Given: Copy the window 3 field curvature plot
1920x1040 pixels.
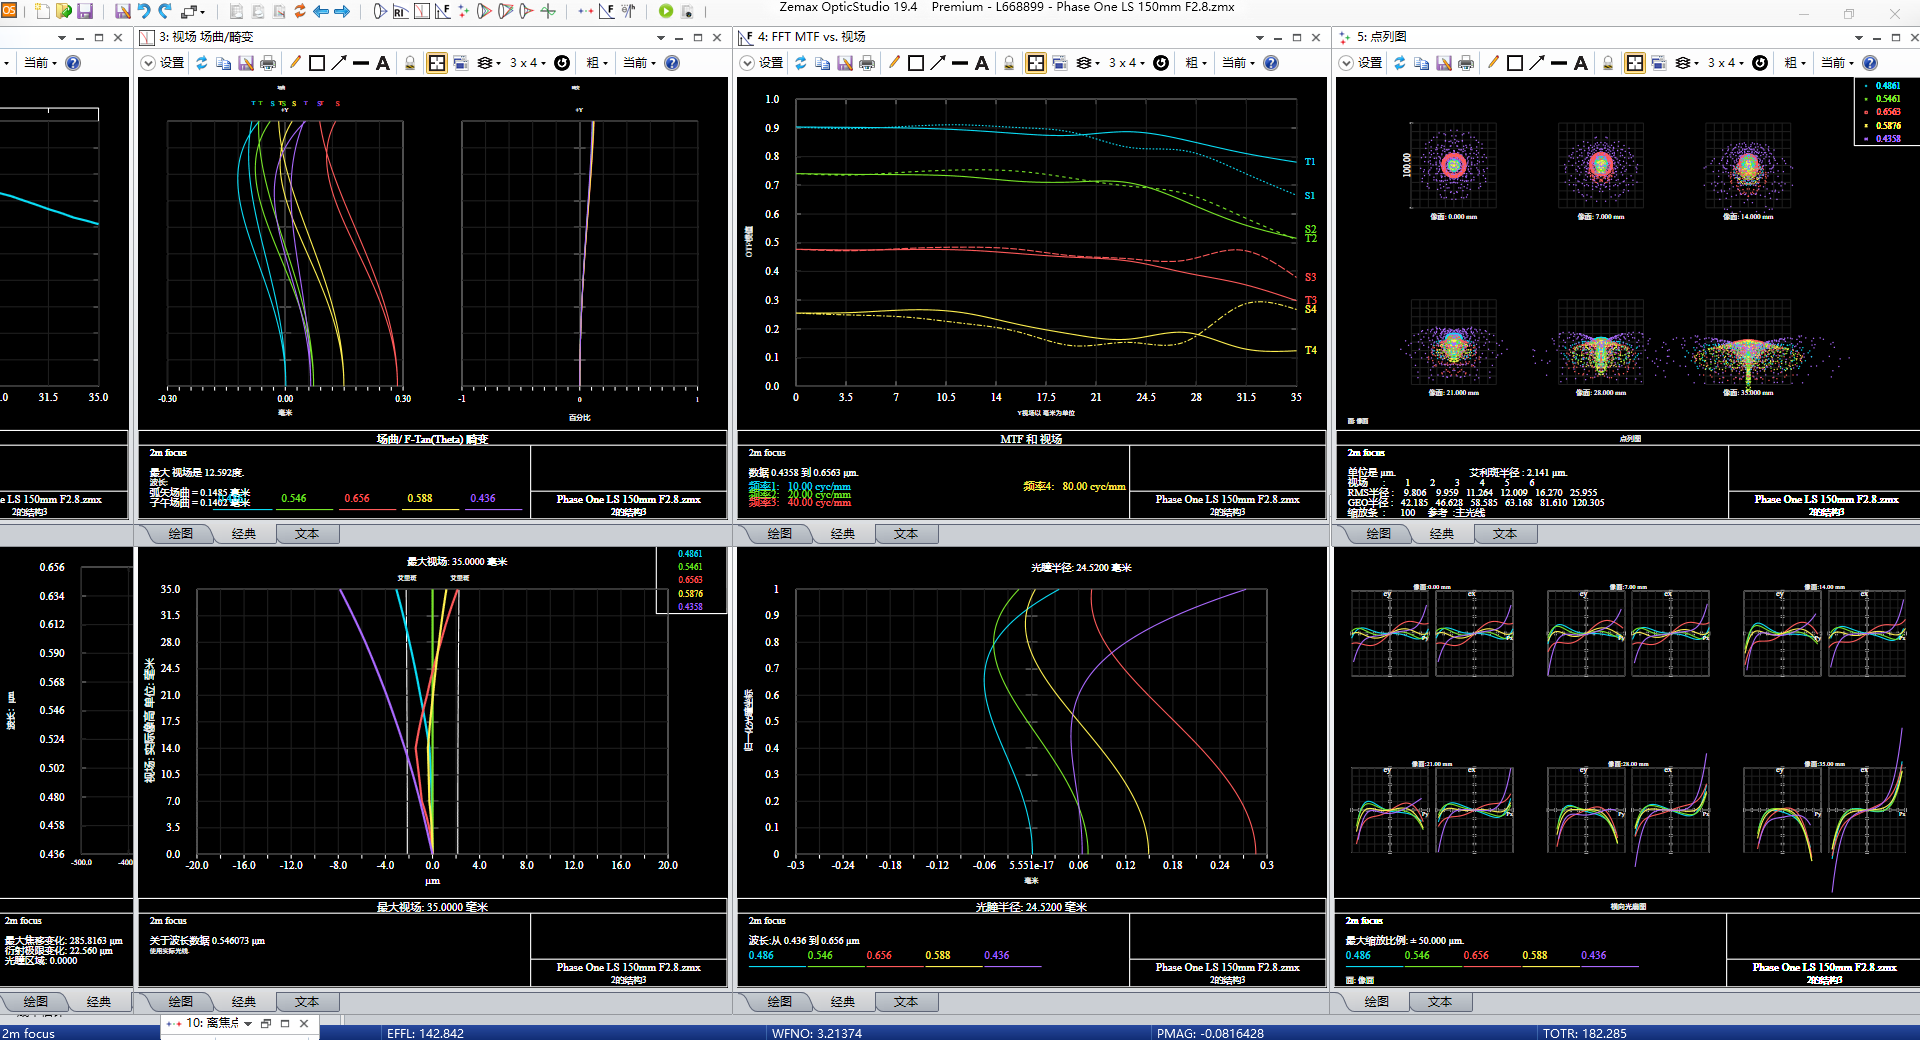Looking at the screenshot, I should 223,63.
